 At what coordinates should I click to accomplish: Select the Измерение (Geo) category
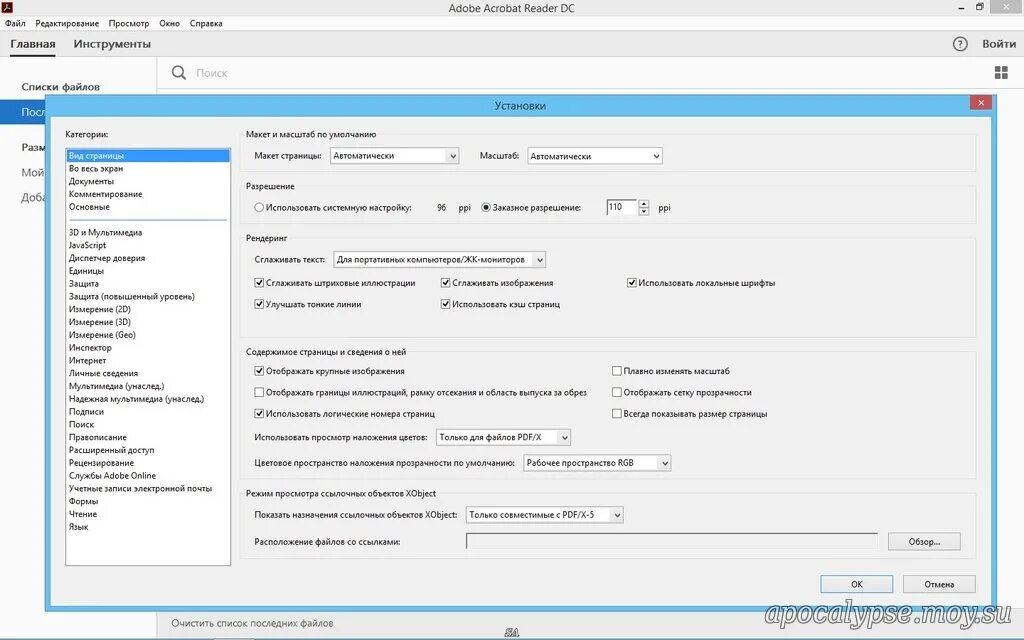click(x=103, y=334)
